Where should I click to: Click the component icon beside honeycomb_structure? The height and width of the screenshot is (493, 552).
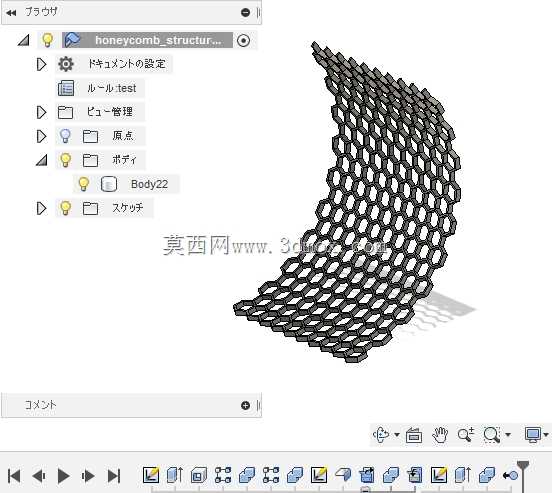(72, 40)
